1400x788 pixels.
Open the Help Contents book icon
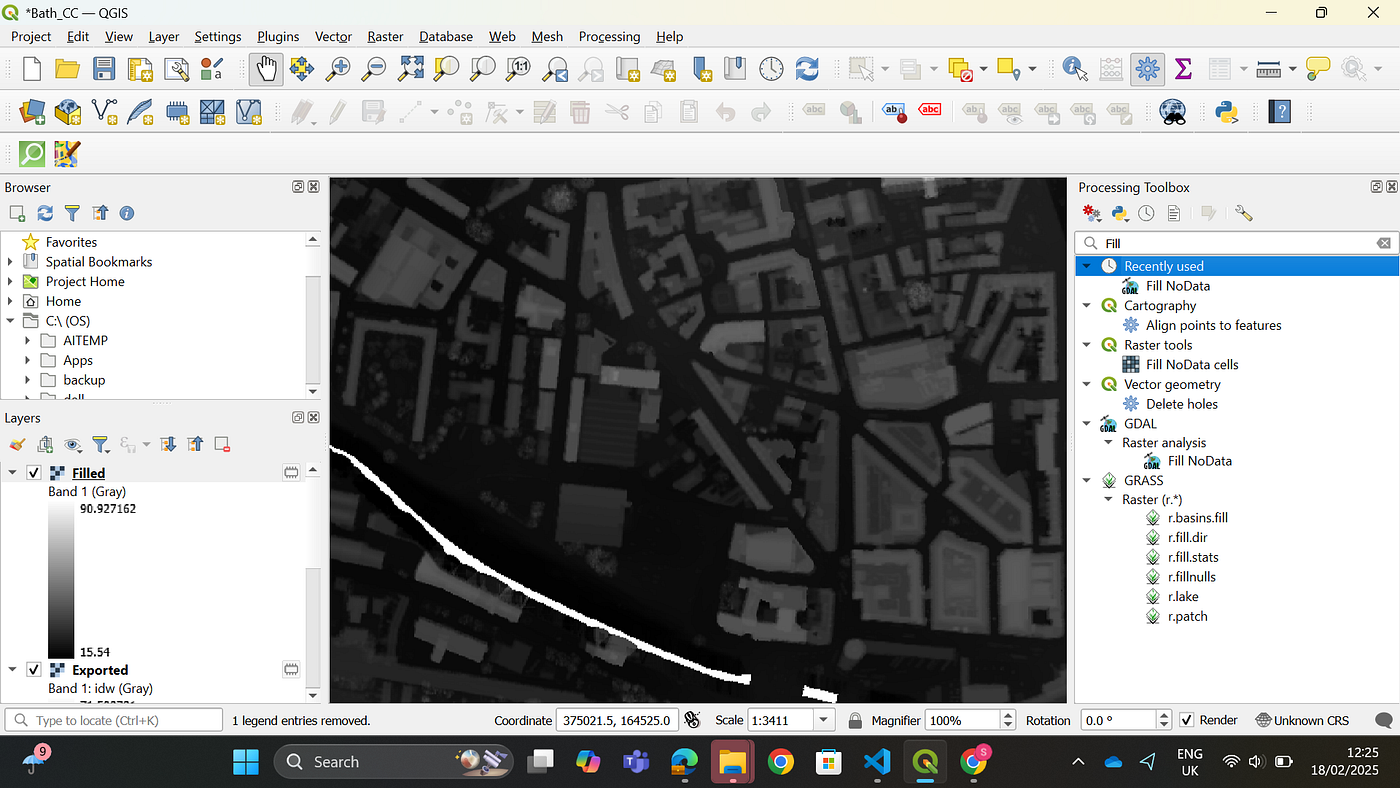pyautogui.click(x=1279, y=112)
